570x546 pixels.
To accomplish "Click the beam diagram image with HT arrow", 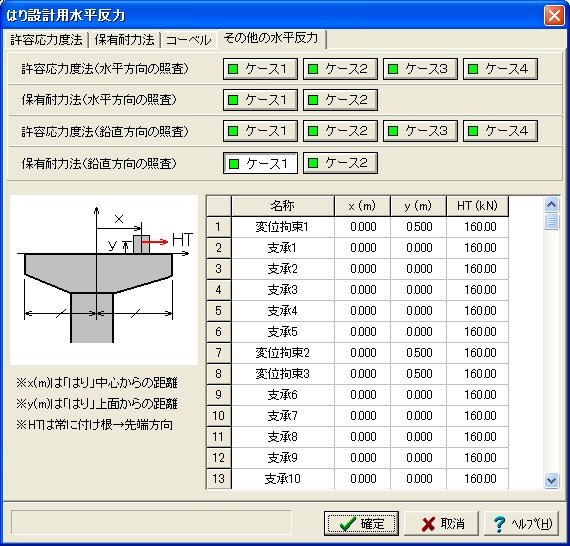I will tap(104, 280).
